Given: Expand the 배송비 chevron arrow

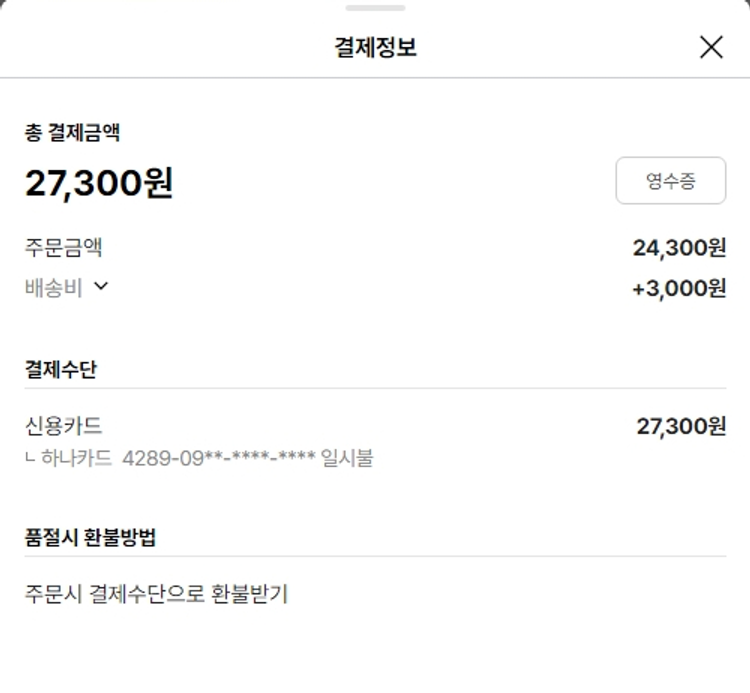Looking at the screenshot, I should click(100, 286).
